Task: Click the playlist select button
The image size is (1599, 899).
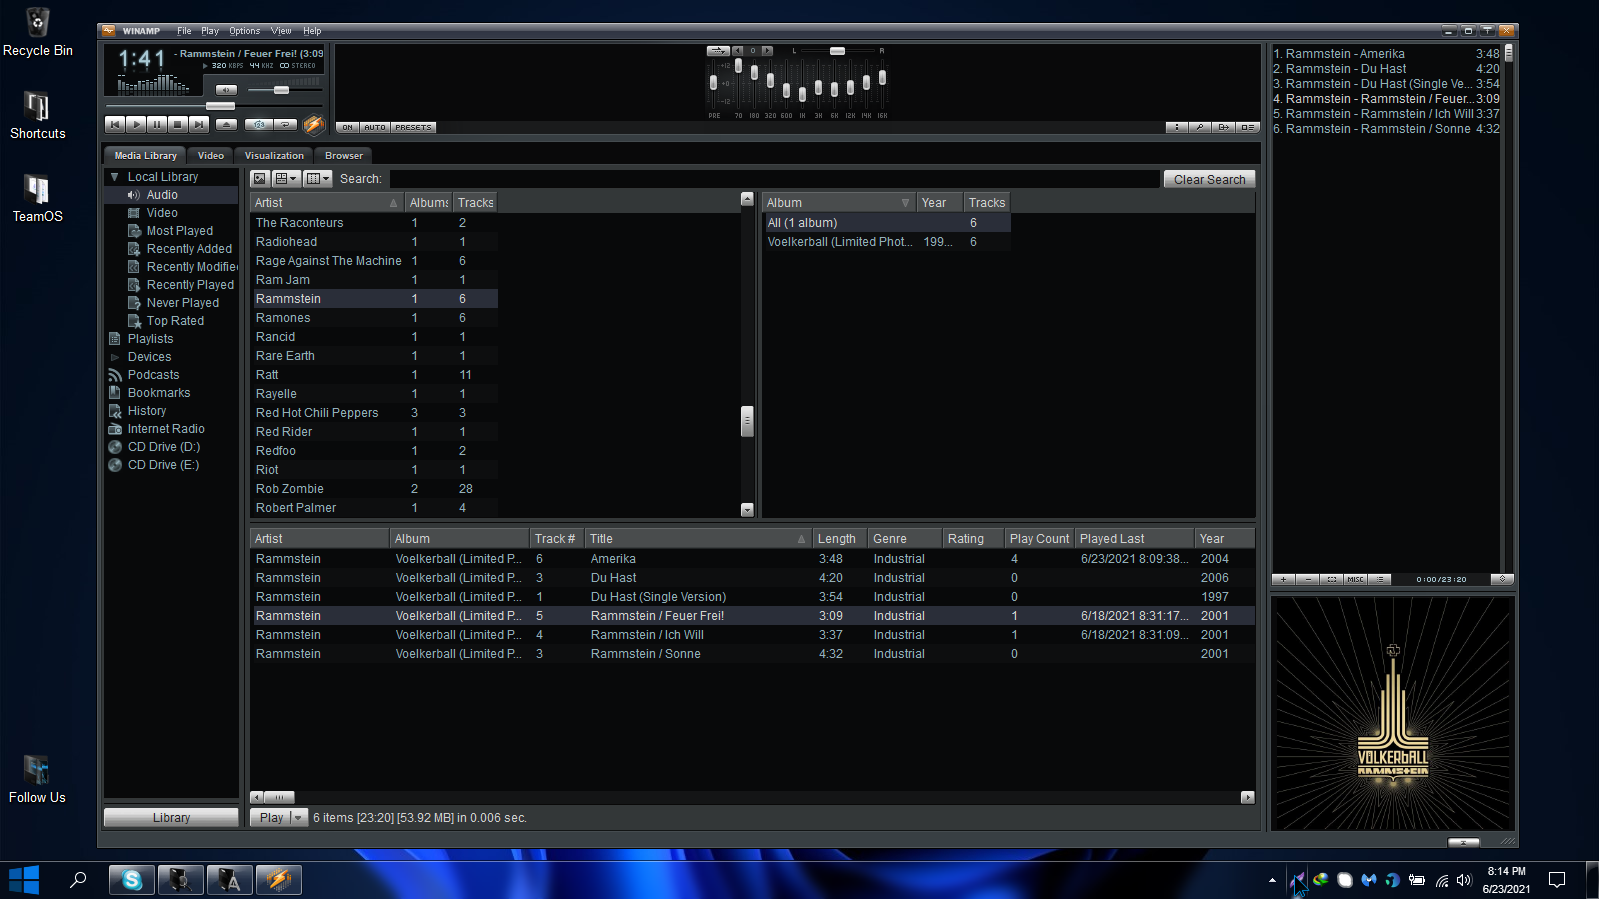Action: pyautogui.click(x=1331, y=579)
